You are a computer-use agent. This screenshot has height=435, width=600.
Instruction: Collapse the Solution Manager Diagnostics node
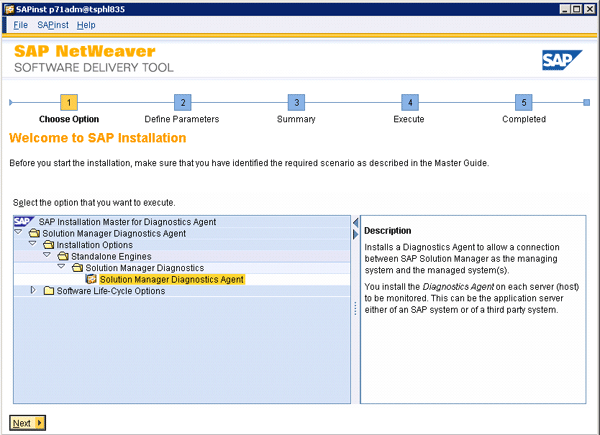click(x=61, y=267)
